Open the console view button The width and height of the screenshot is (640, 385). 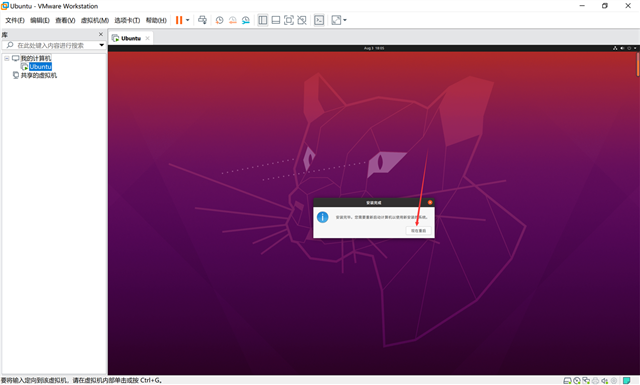tap(319, 20)
